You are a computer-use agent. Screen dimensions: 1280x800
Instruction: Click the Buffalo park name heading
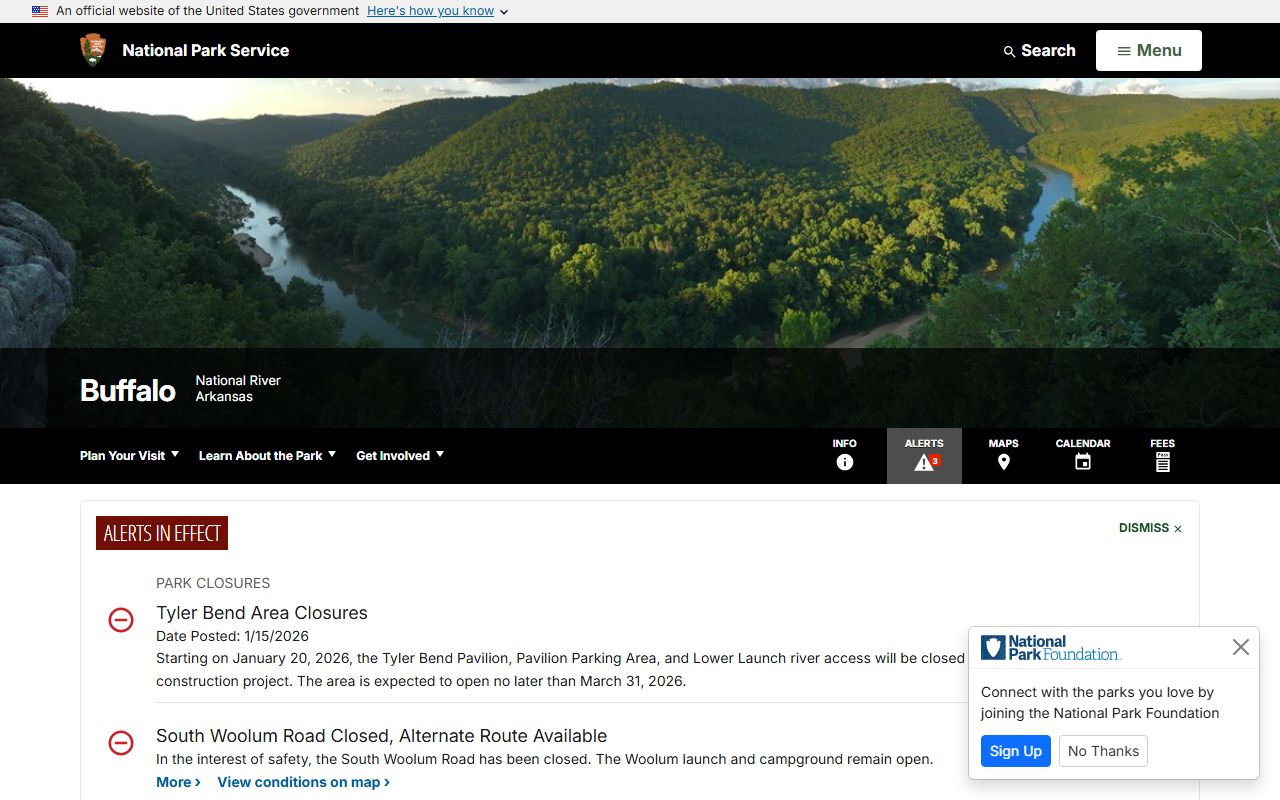click(x=128, y=390)
